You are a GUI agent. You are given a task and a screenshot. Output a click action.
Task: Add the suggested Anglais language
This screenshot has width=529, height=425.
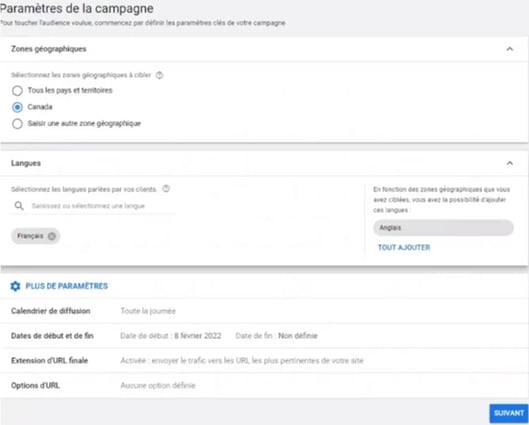coord(443,228)
